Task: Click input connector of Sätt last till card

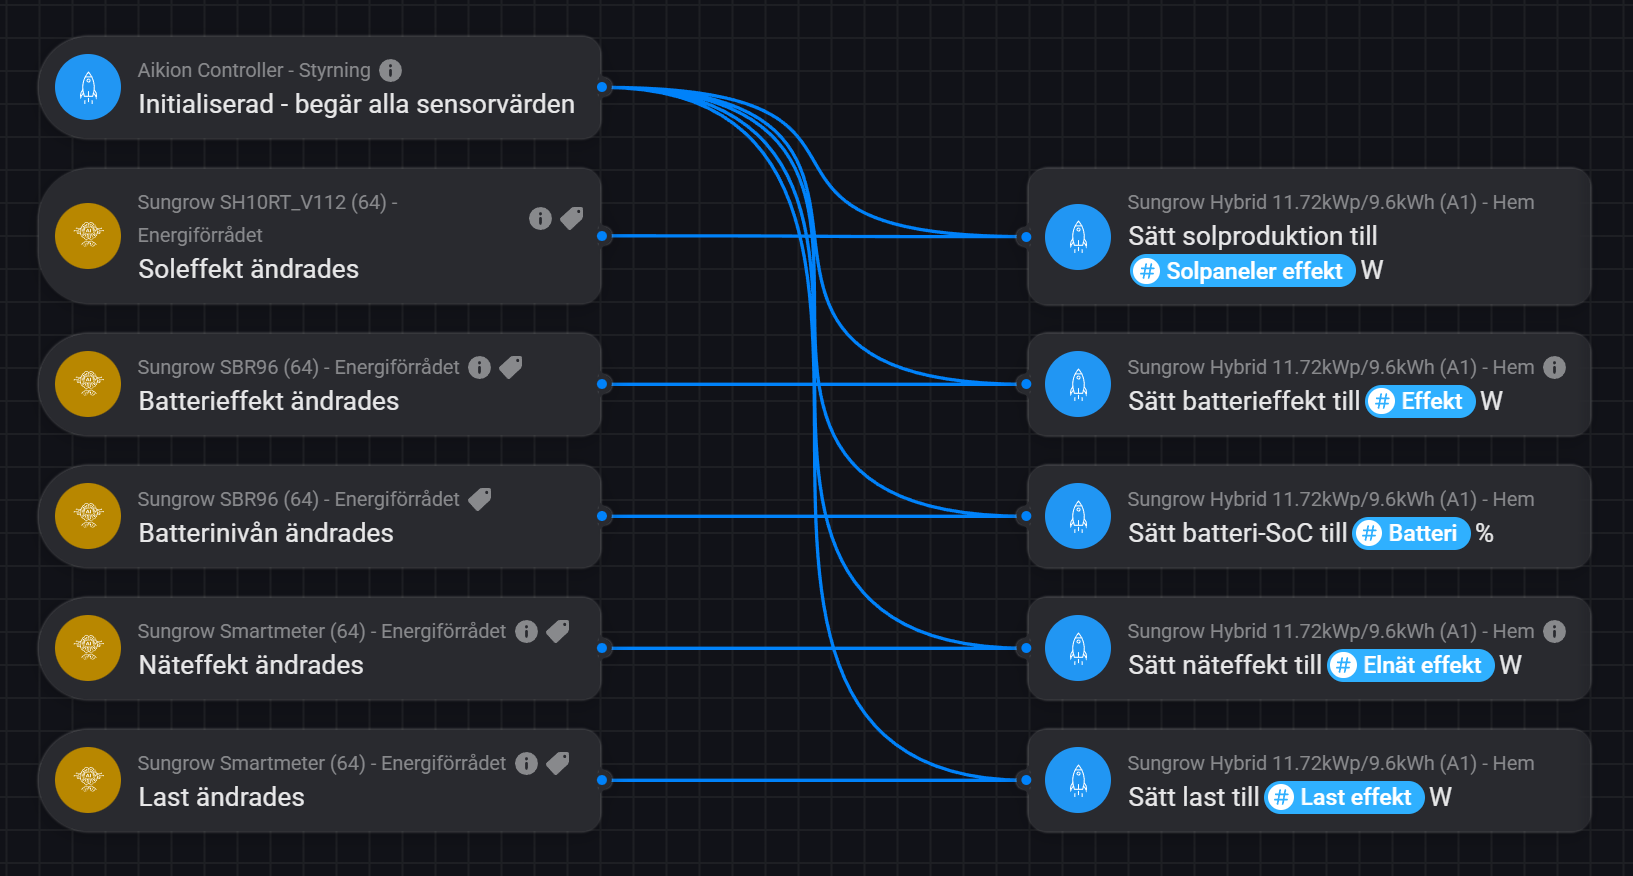Action: pyautogui.click(x=1026, y=780)
